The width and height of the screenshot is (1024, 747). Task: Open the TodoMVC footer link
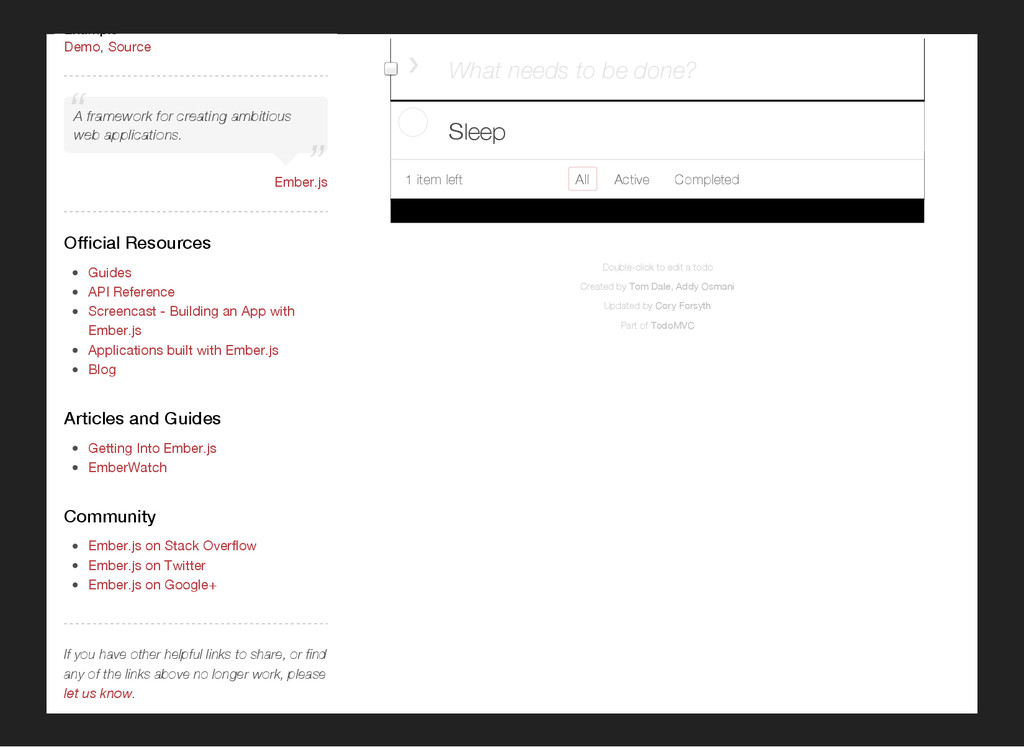[672, 326]
